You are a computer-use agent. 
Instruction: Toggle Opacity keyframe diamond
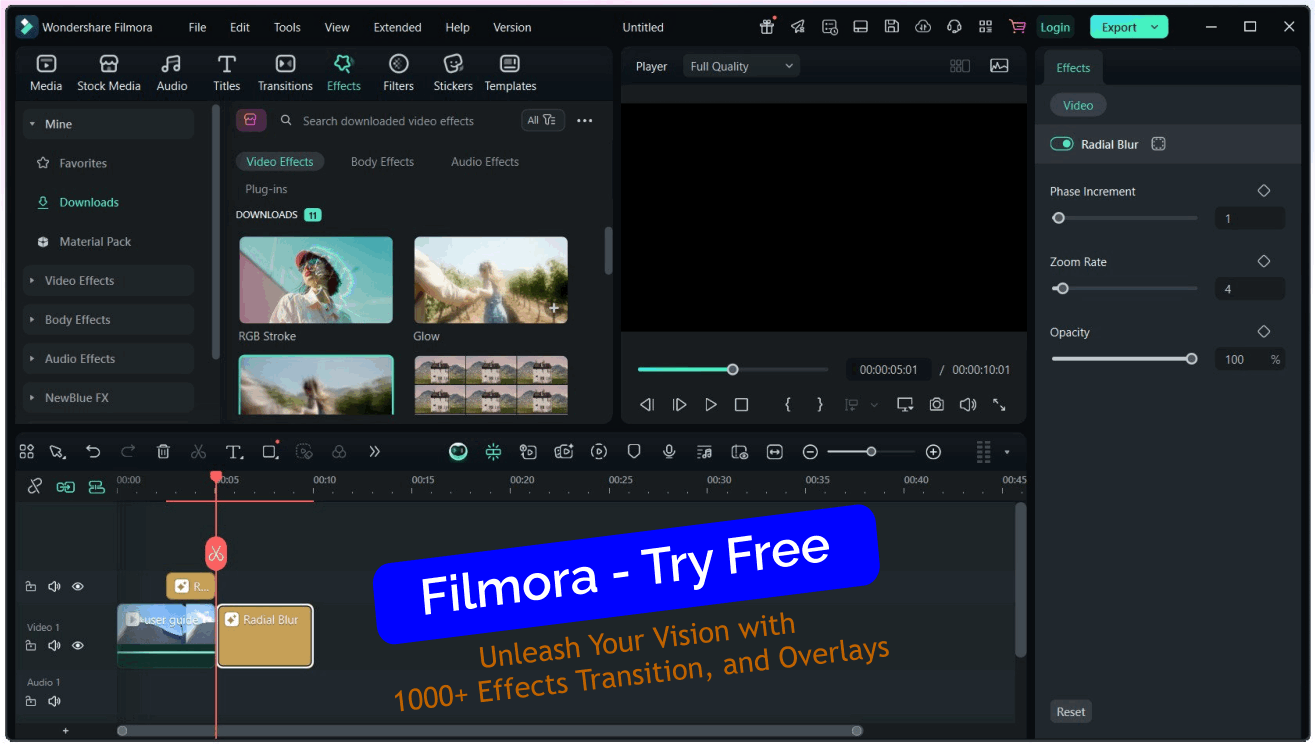click(x=1264, y=332)
